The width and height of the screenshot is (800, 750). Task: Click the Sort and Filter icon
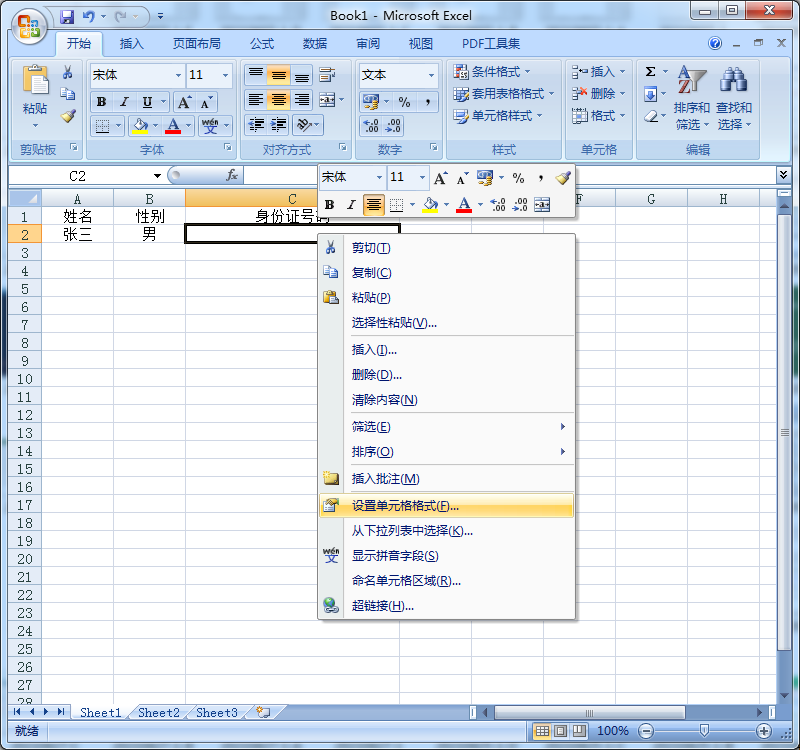(x=691, y=80)
